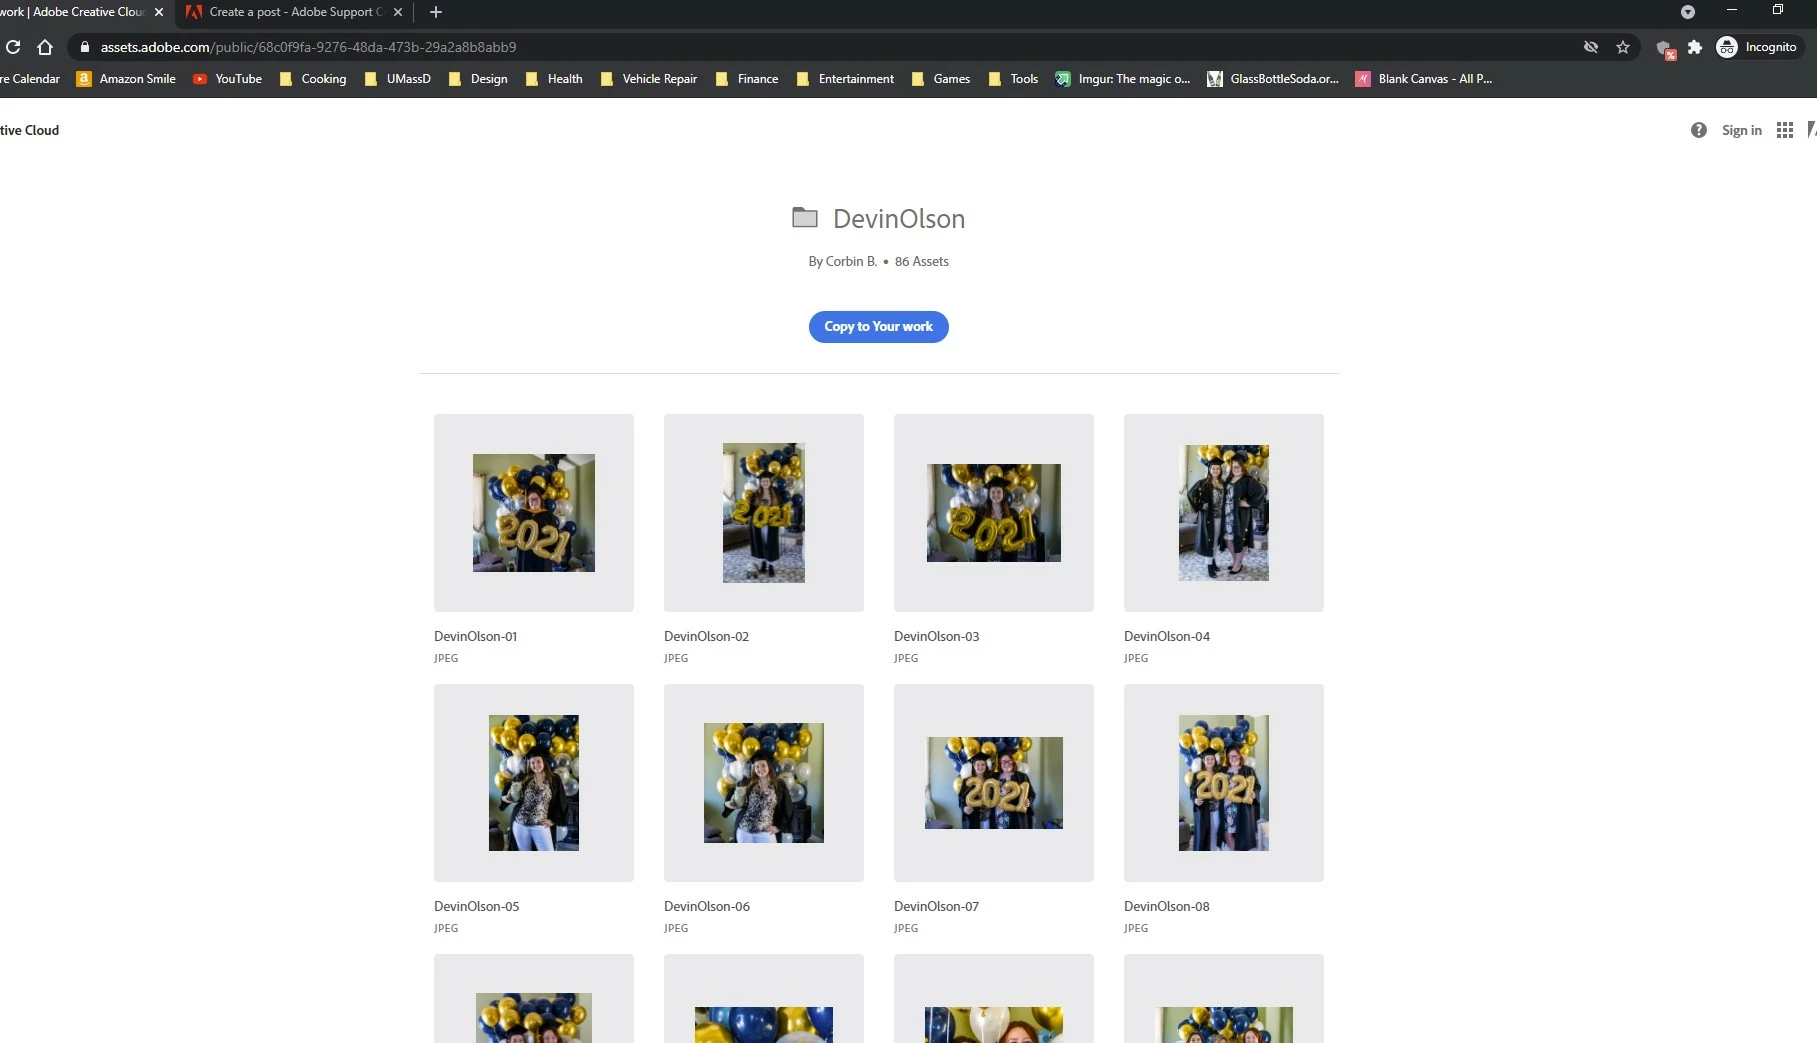Open a new browser tab with plus
The width and height of the screenshot is (1817, 1043).
point(436,12)
